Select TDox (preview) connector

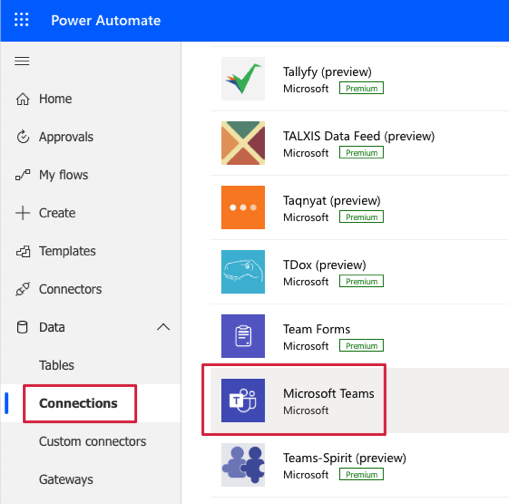click(325, 265)
